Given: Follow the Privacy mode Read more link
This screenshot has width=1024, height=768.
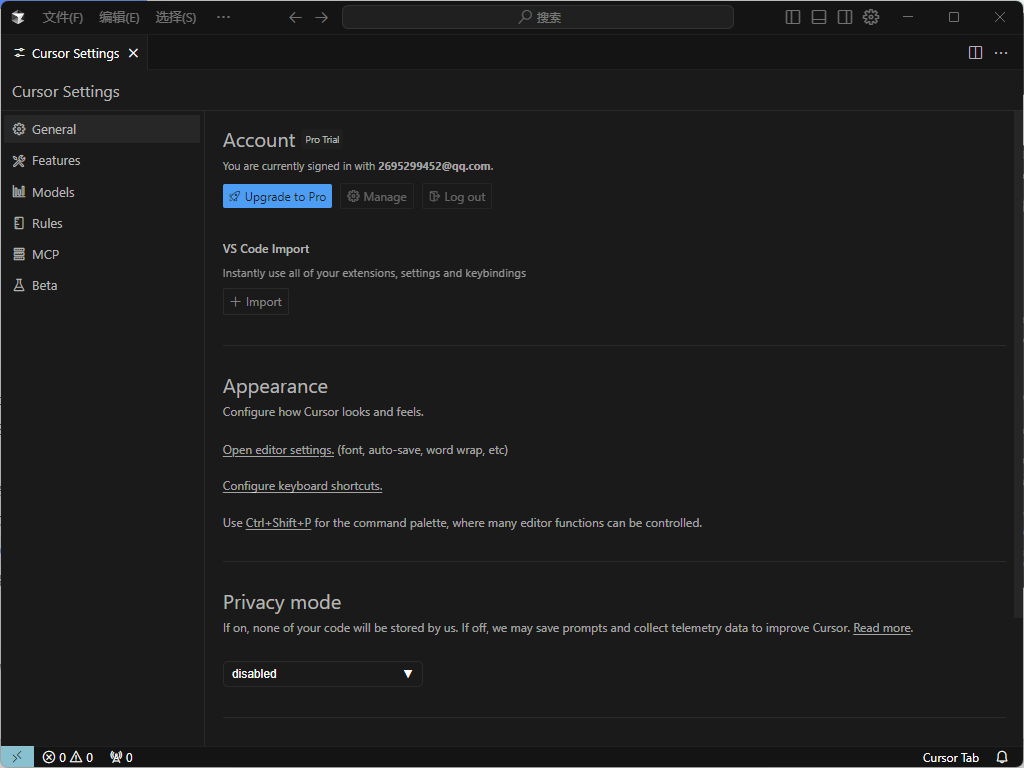Looking at the screenshot, I should (882, 628).
